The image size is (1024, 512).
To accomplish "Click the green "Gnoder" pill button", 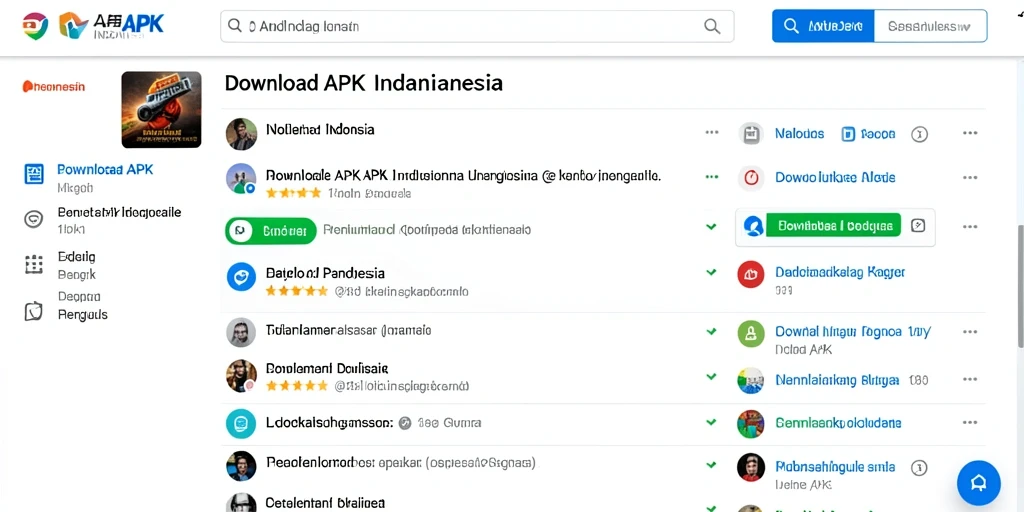I will [270, 231].
